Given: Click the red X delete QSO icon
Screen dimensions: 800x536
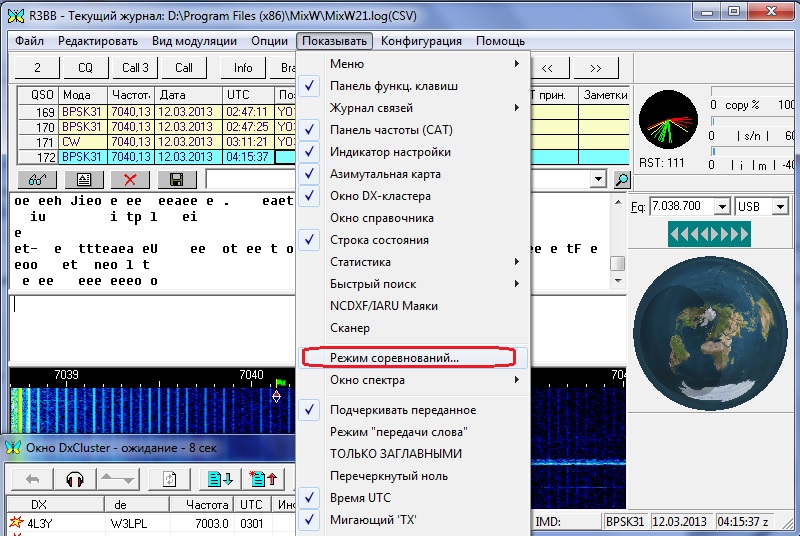Looking at the screenshot, I should tap(130, 180).
